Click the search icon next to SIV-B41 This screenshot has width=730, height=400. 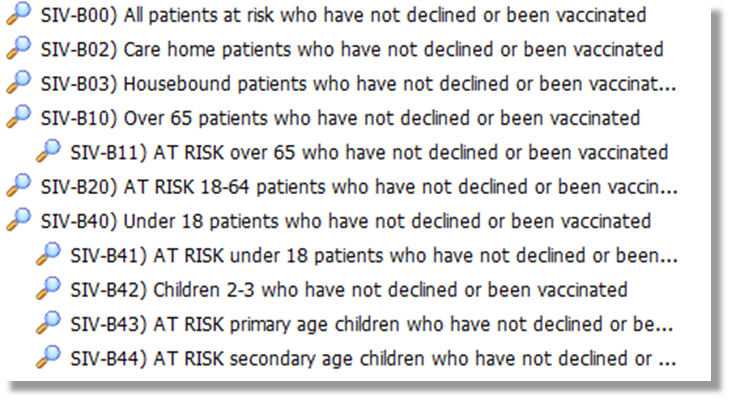pos(48,254)
